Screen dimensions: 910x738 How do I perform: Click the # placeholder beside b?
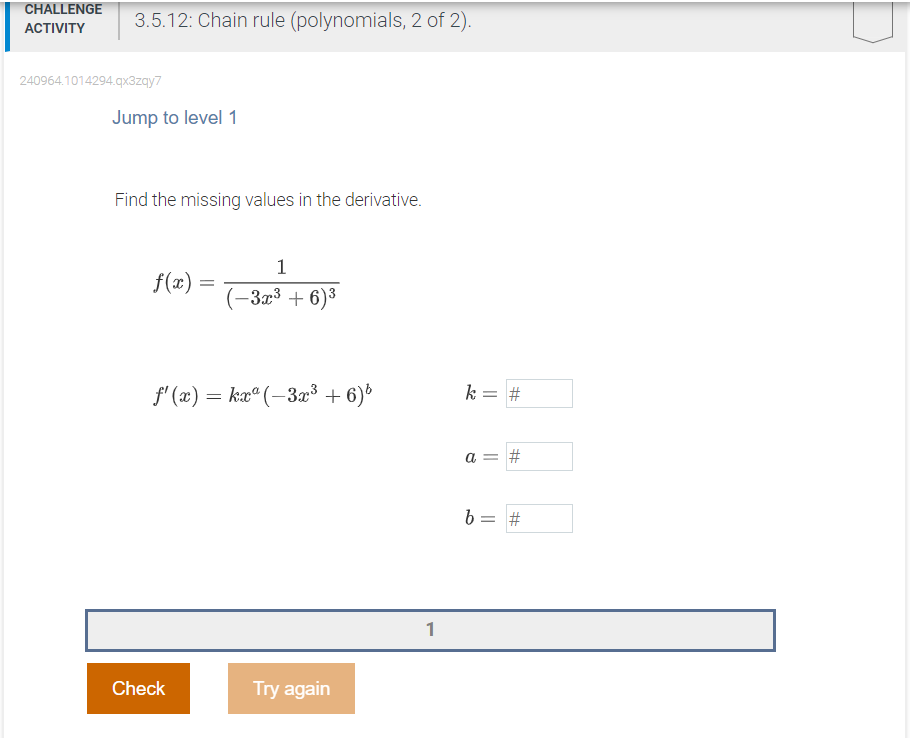[514, 518]
